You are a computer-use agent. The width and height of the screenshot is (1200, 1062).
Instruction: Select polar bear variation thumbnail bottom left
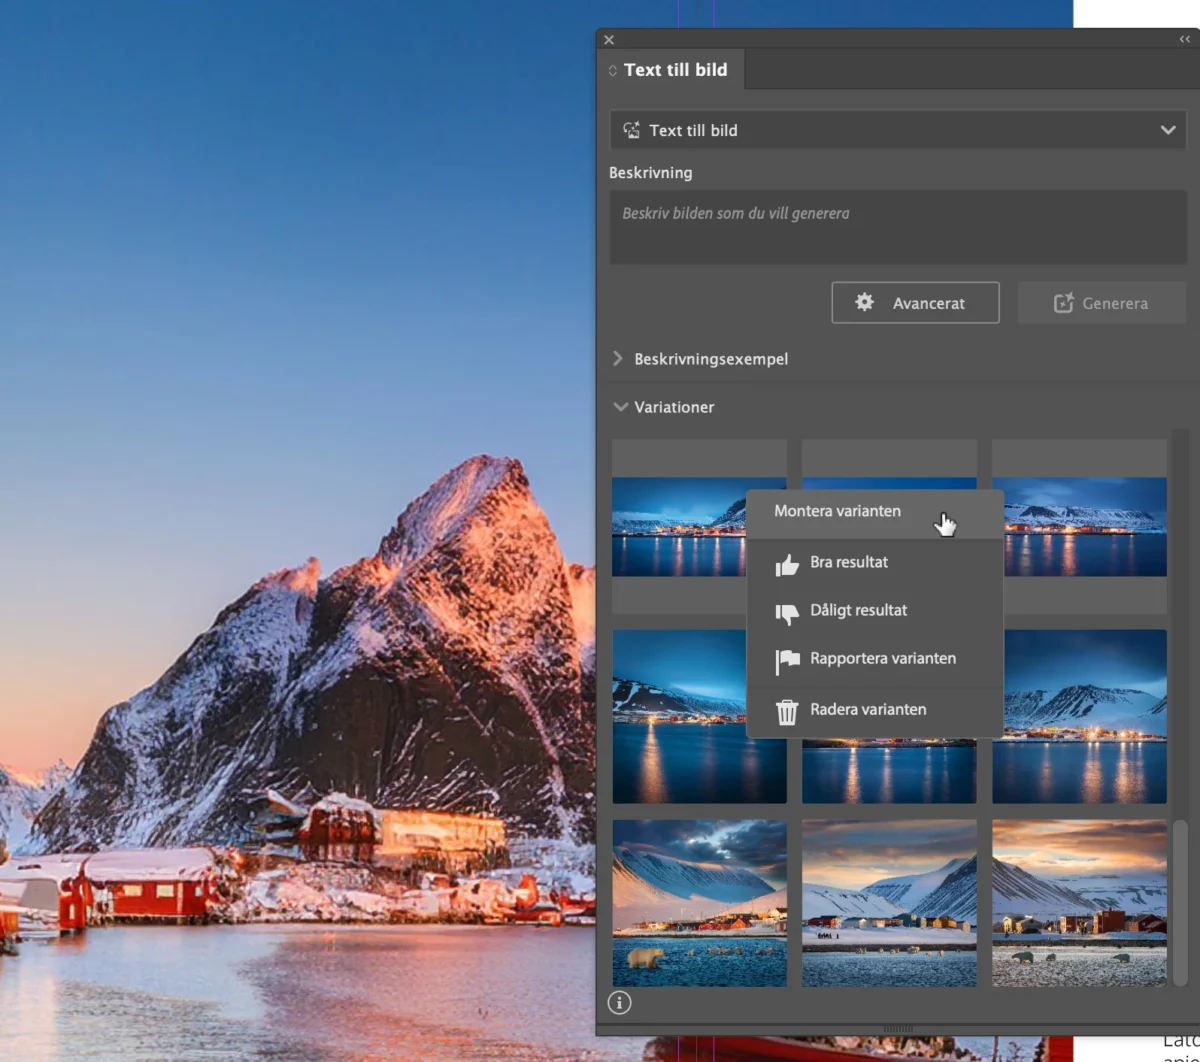(699, 903)
